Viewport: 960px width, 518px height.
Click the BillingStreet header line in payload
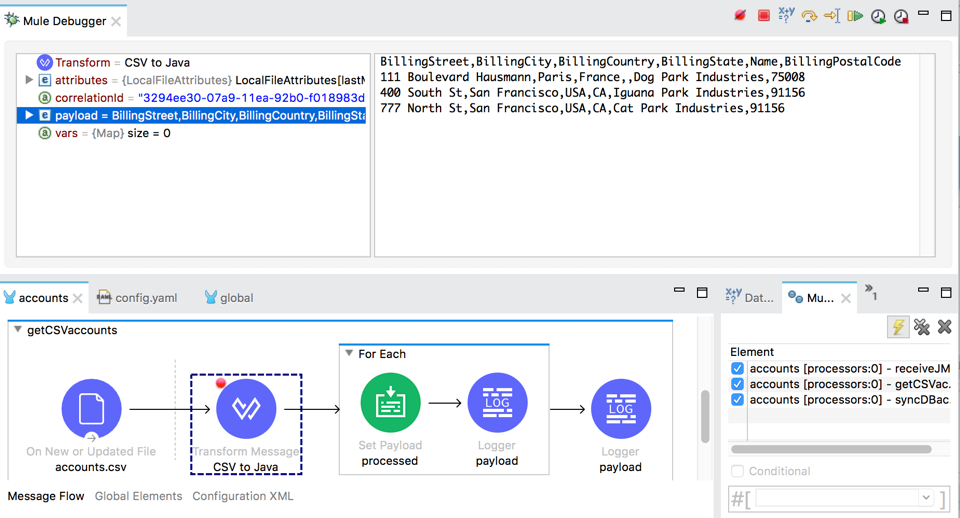coord(640,61)
